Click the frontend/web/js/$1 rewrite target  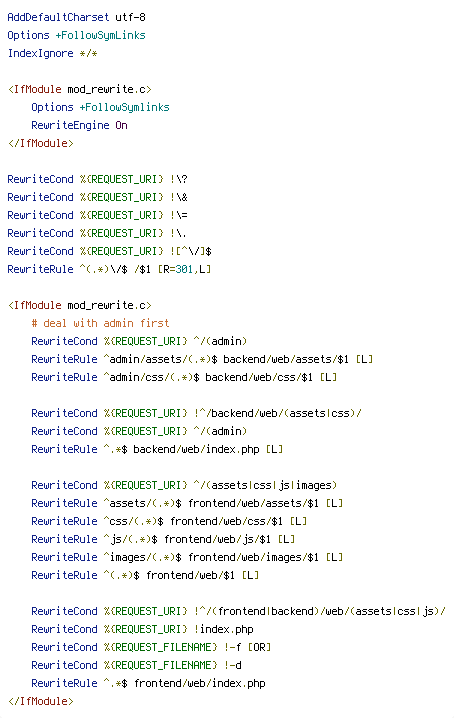click(218, 539)
